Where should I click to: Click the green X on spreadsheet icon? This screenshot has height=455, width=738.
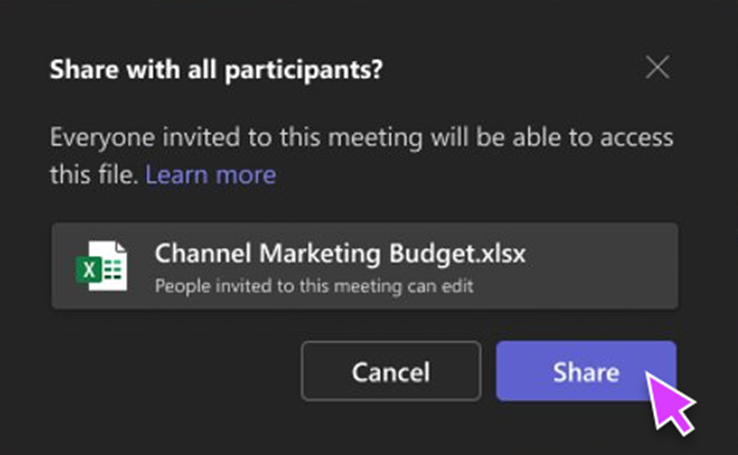point(90,270)
